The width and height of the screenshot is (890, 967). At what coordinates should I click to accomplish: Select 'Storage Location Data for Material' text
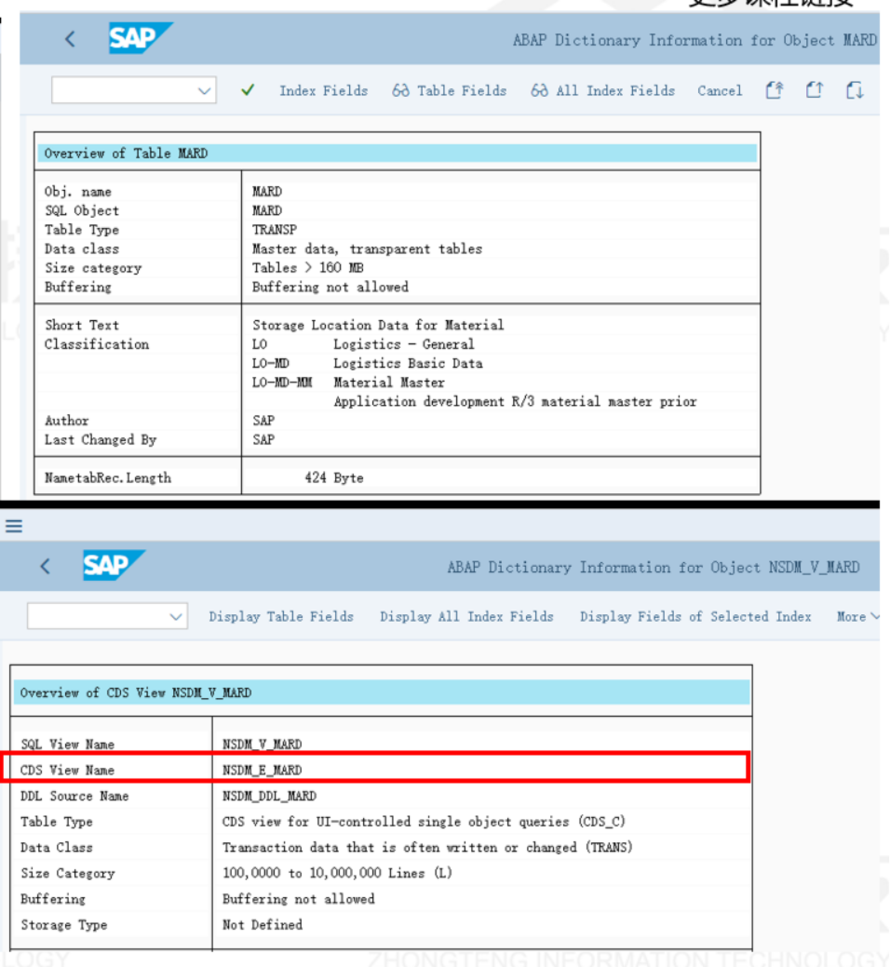[377, 325]
